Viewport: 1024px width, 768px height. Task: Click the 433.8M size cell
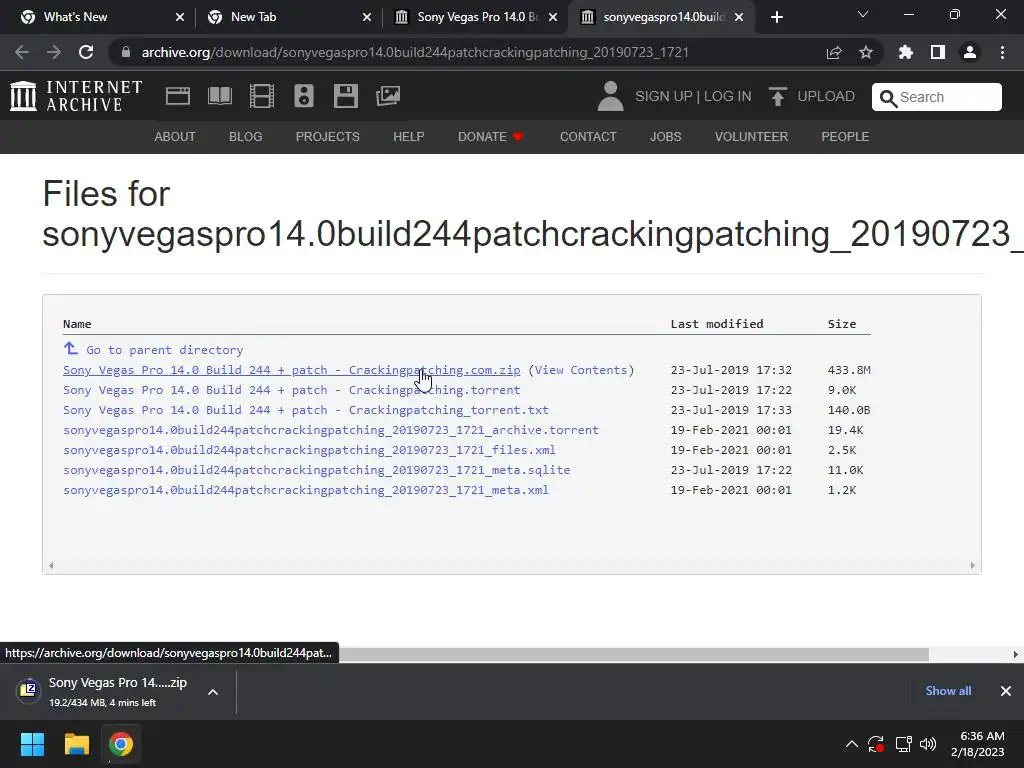[x=849, y=370]
